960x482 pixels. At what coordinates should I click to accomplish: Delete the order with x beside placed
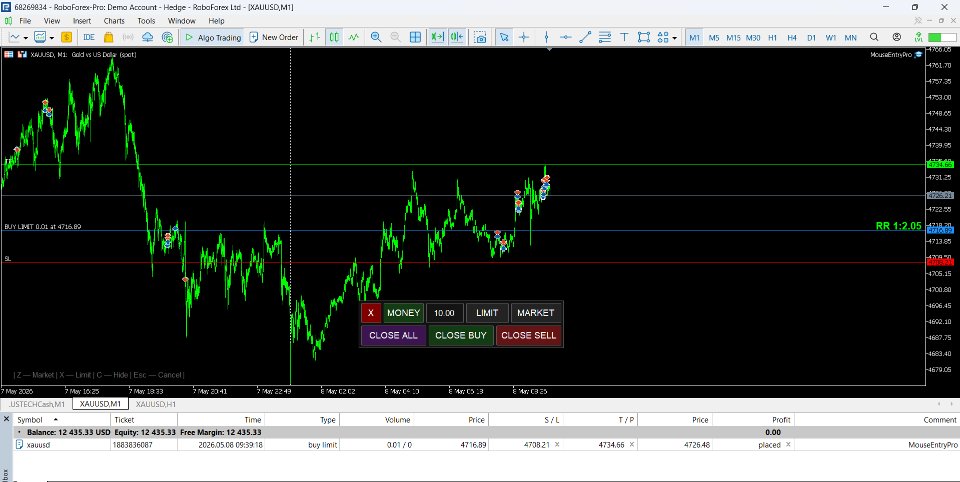[788, 445]
